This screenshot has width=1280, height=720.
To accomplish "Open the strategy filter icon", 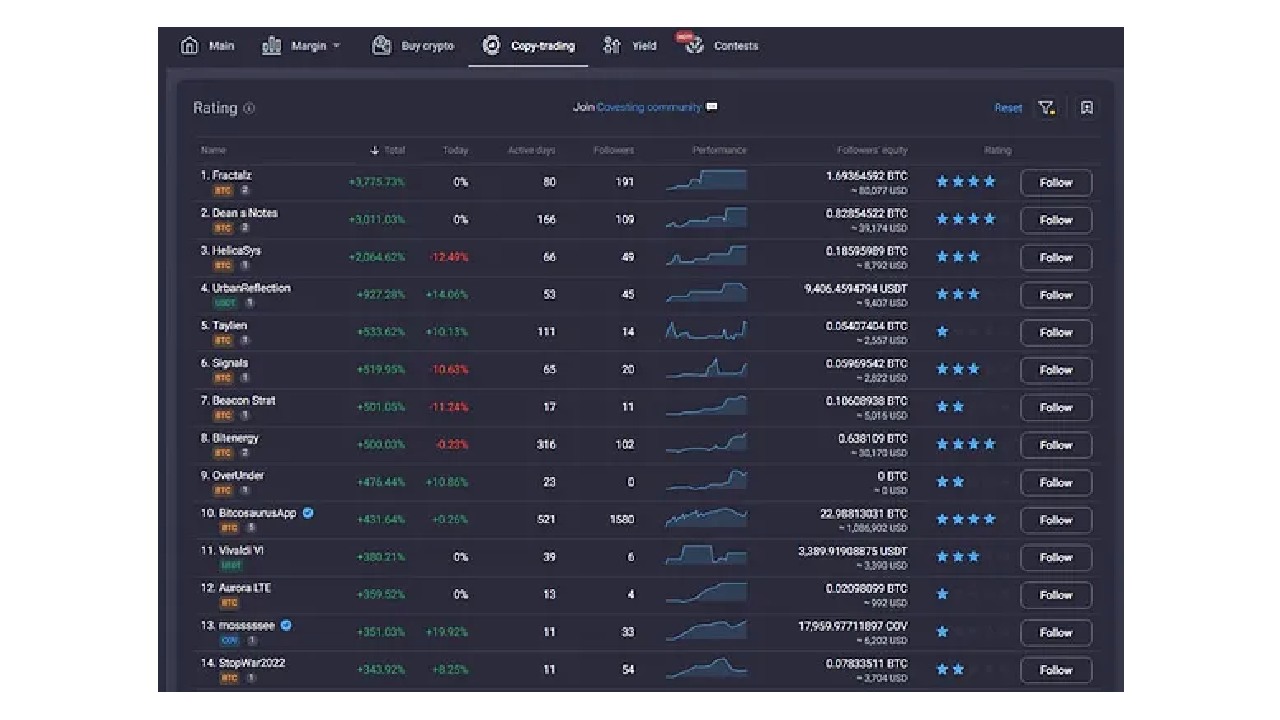I will pyautogui.click(x=1046, y=108).
